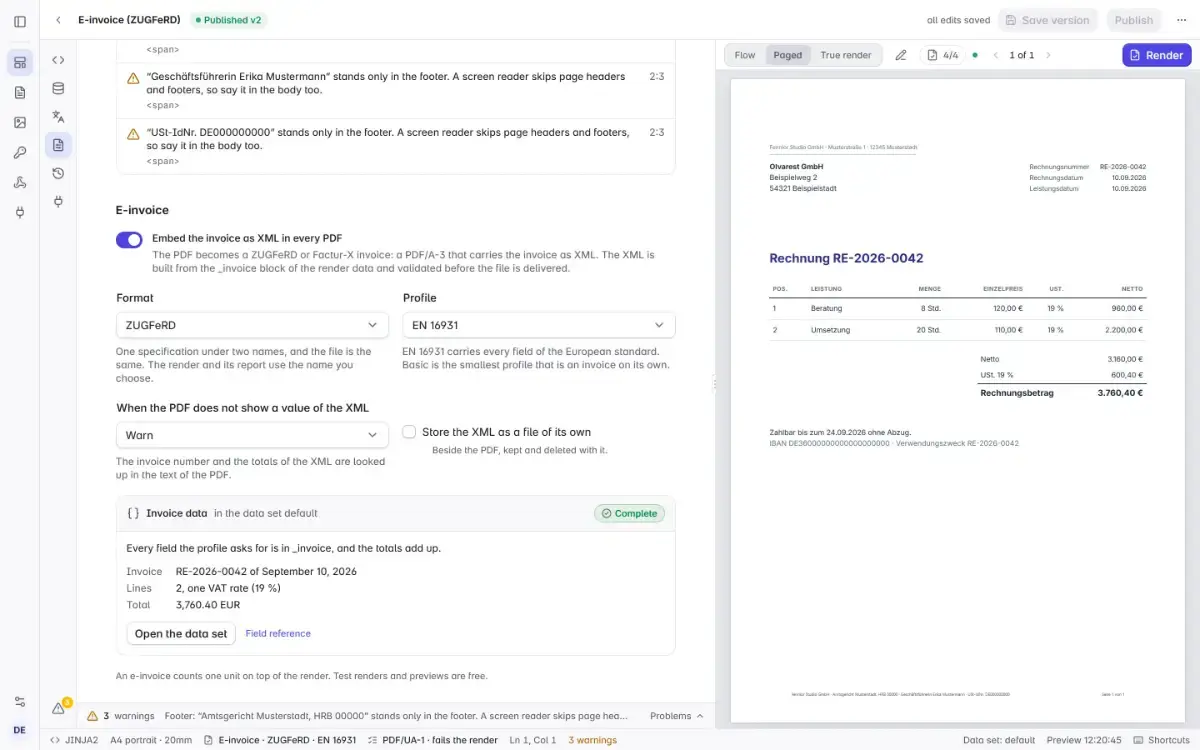Open the data set database icon

click(x=58, y=89)
